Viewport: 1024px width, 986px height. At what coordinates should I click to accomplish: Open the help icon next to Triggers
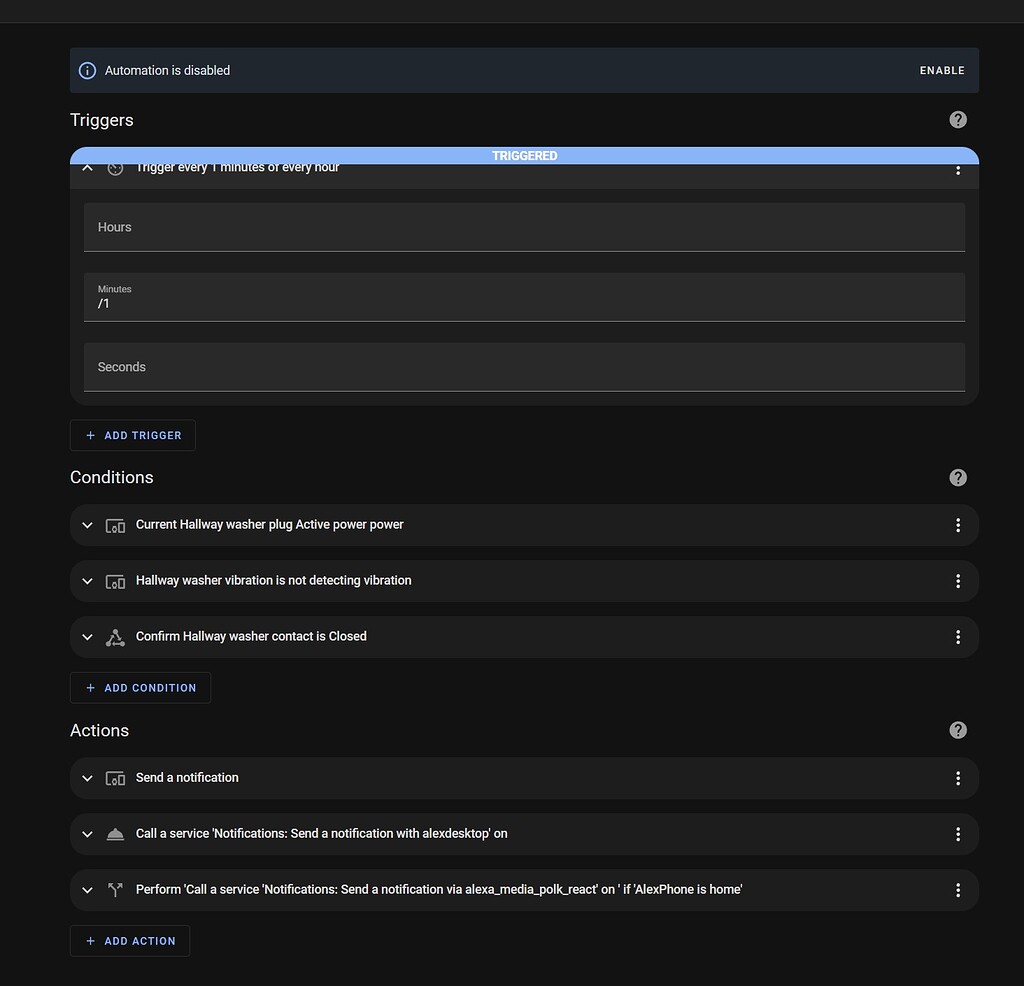[x=958, y=119]
